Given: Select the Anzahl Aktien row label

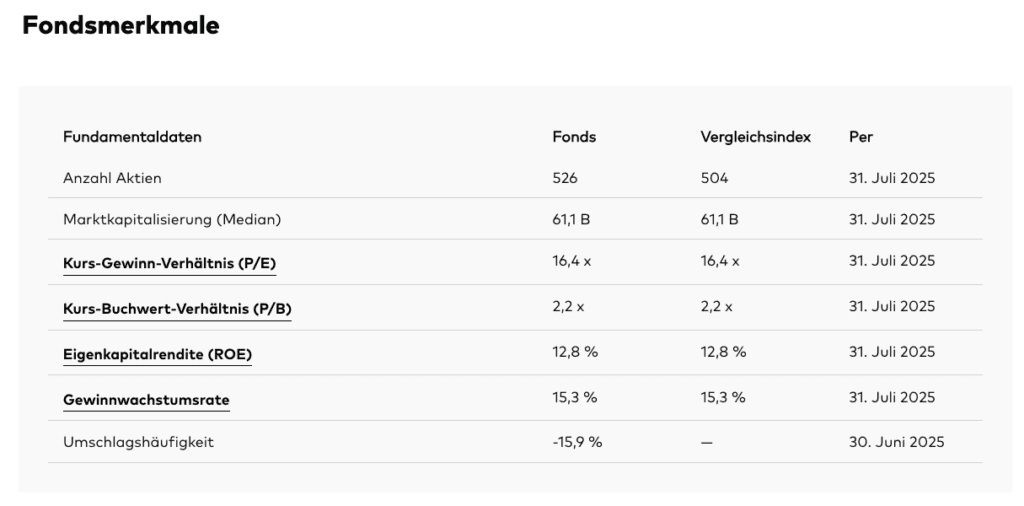Looking at the screenshot, I should tap(112, 178).
